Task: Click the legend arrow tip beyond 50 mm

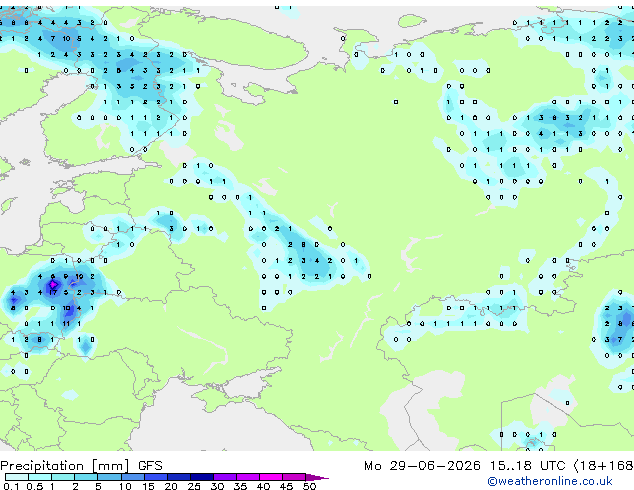Action: point(317,477)
